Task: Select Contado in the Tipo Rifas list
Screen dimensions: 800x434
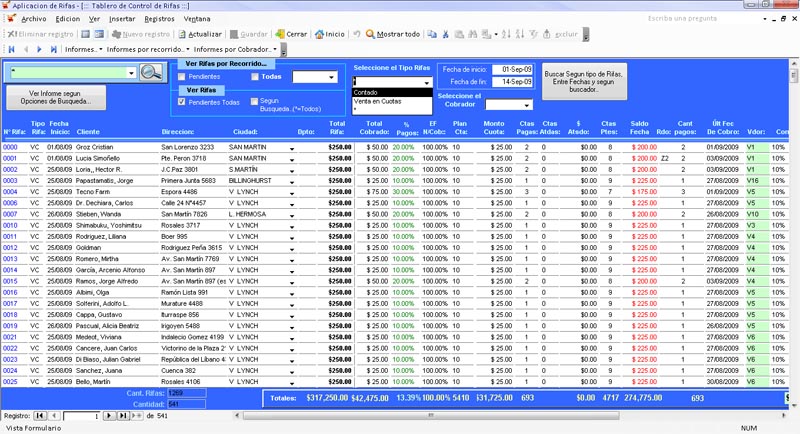Action: click(x=392, y=93)
